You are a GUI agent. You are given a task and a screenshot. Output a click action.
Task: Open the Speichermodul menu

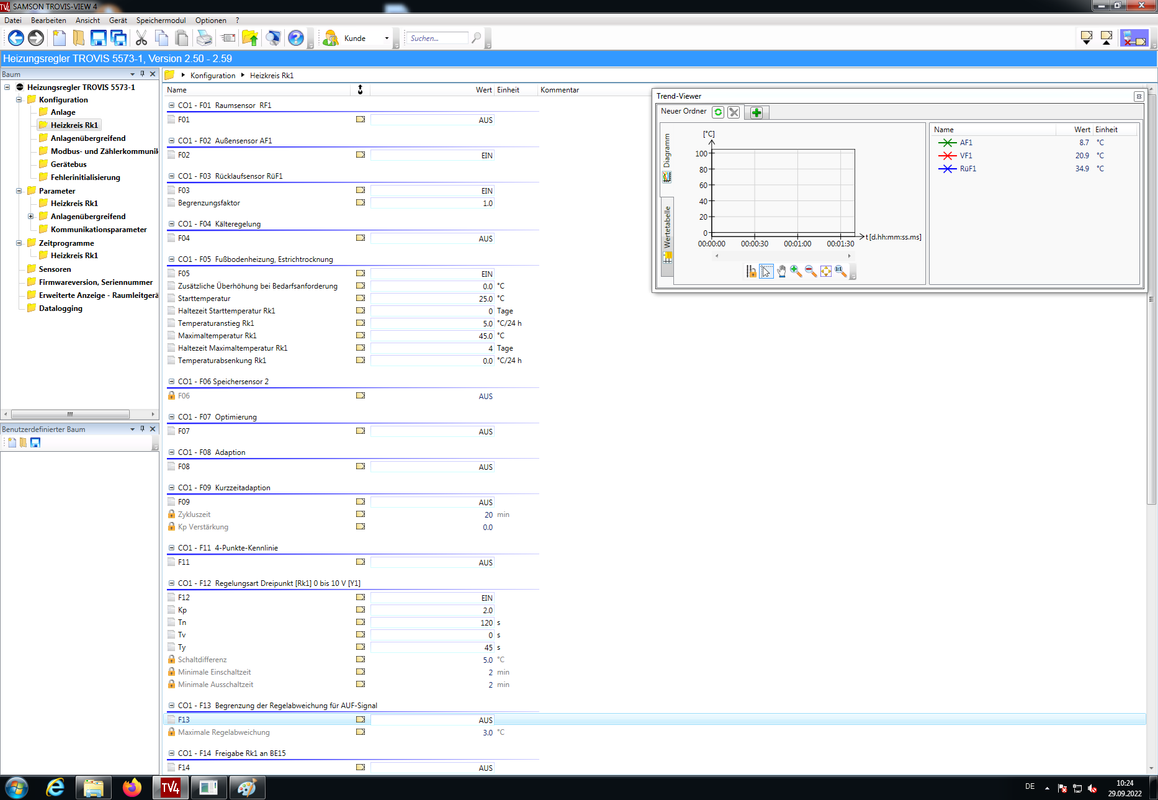[x=161, y=20]
